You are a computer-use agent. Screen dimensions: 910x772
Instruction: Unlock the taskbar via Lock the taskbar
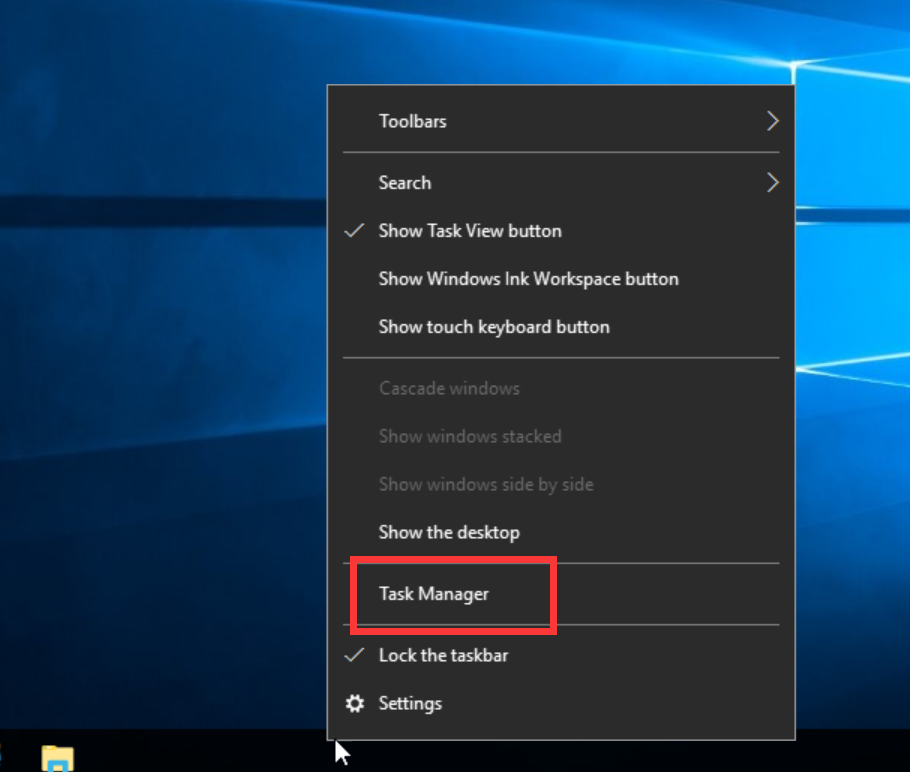click(x=443, y=656)
